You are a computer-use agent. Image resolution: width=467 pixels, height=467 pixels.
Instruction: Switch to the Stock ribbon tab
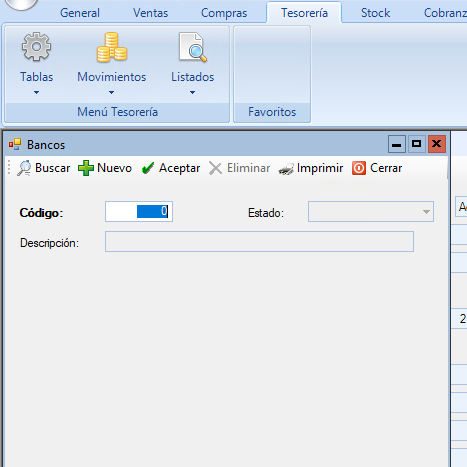375,13
